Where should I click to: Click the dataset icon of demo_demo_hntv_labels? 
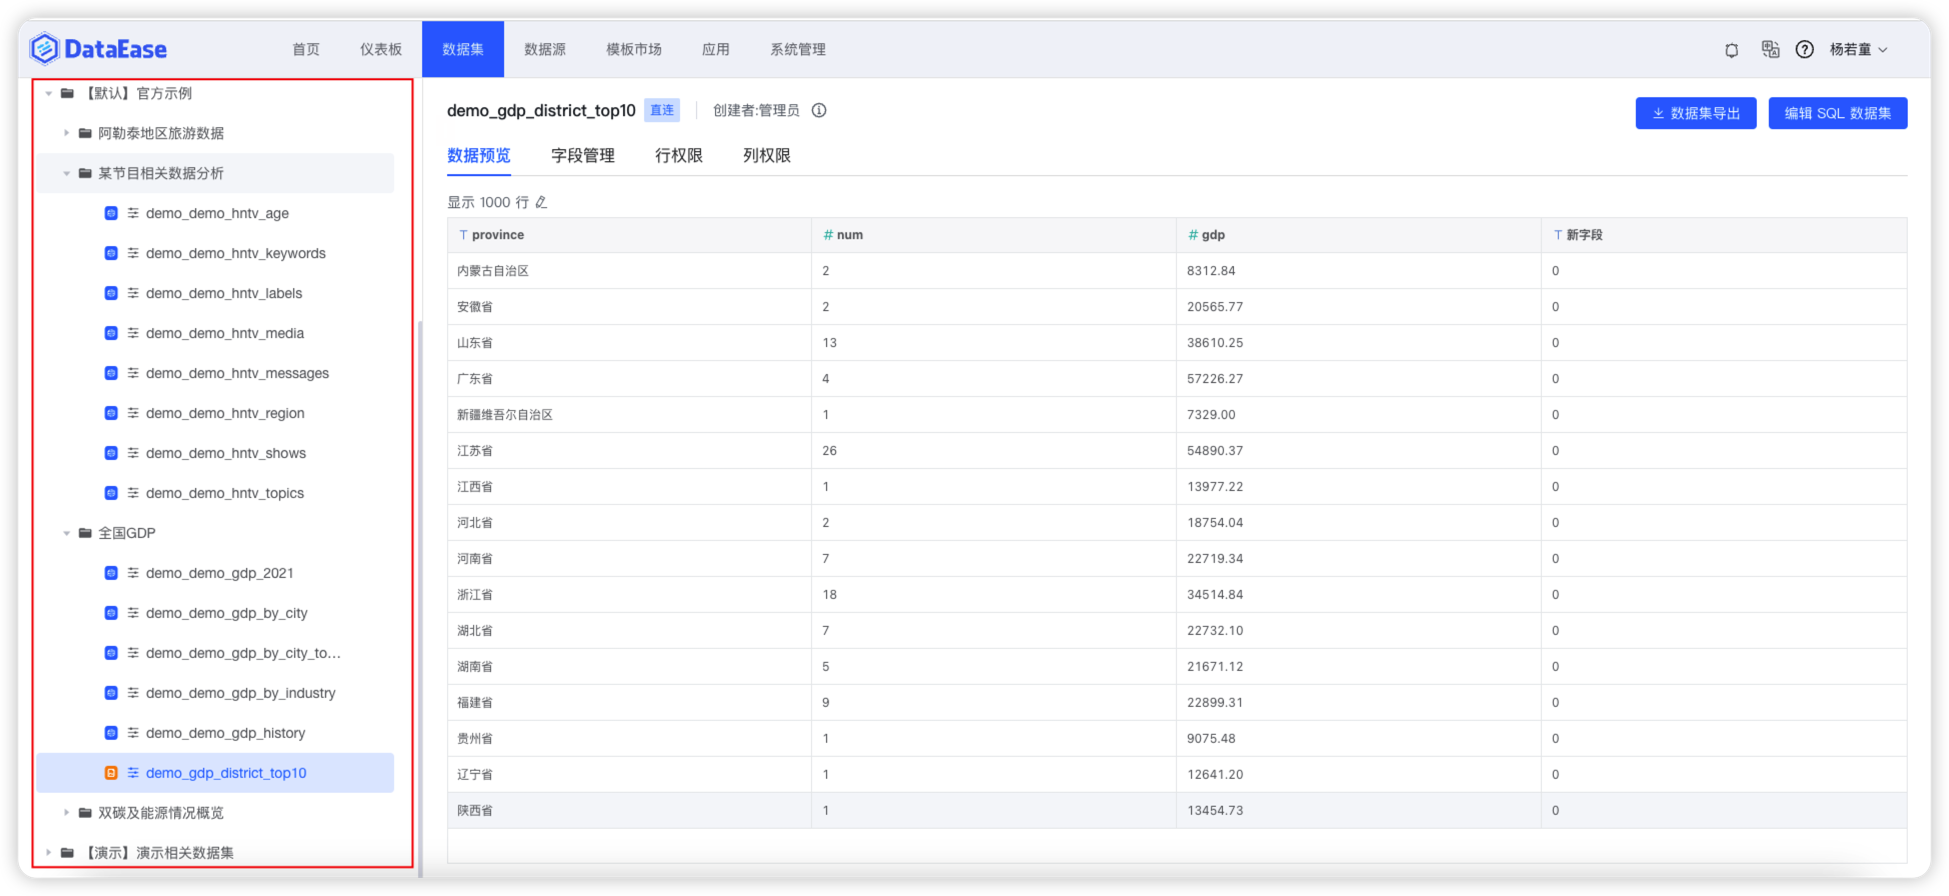(111, 293)
